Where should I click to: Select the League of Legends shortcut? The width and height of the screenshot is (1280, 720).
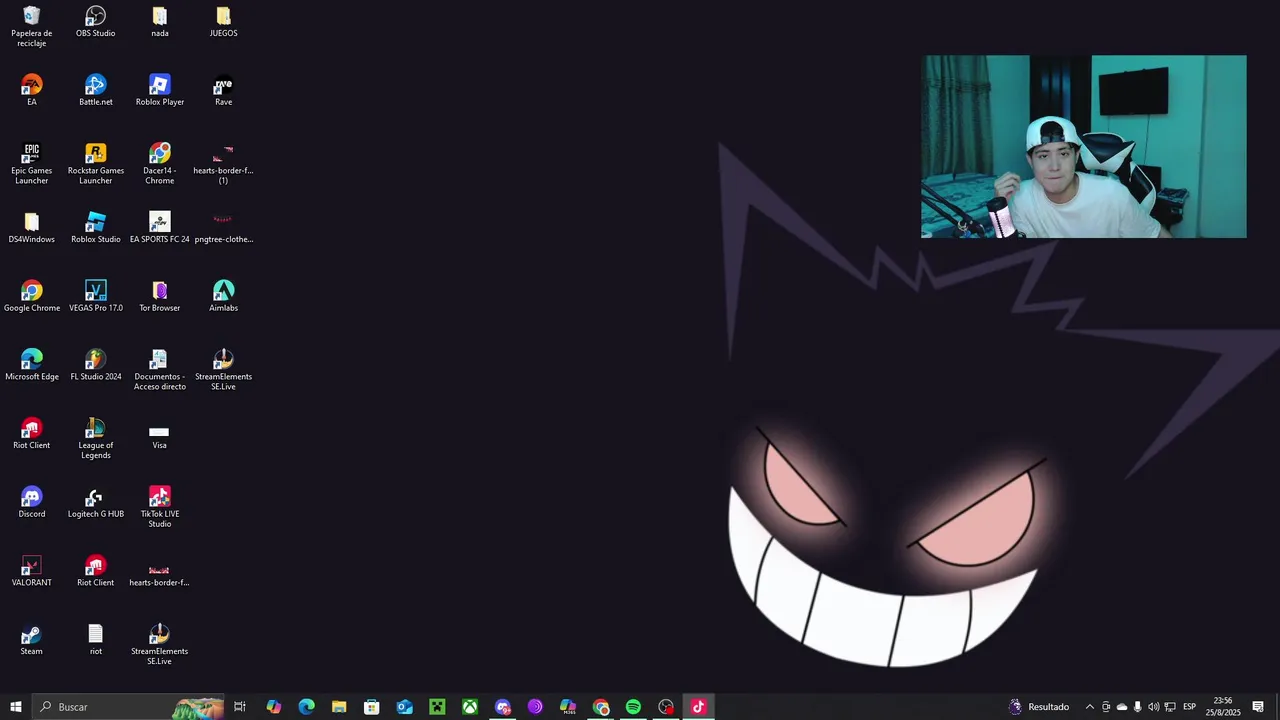point(96,438)
